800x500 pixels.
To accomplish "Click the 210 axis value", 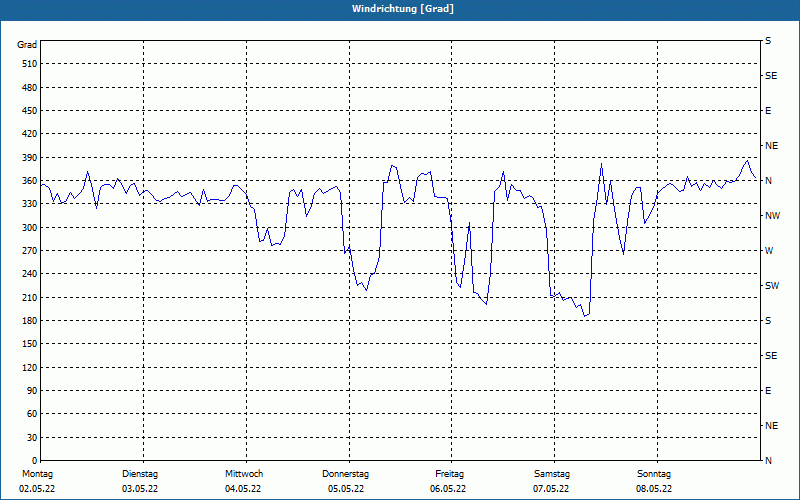I will (30, 297).
